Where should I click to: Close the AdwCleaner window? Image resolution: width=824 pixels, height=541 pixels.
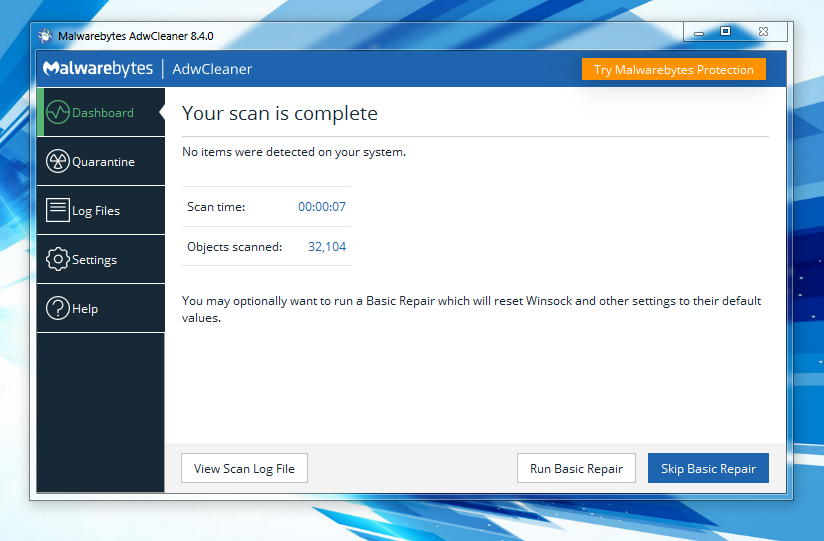point(764,32)
